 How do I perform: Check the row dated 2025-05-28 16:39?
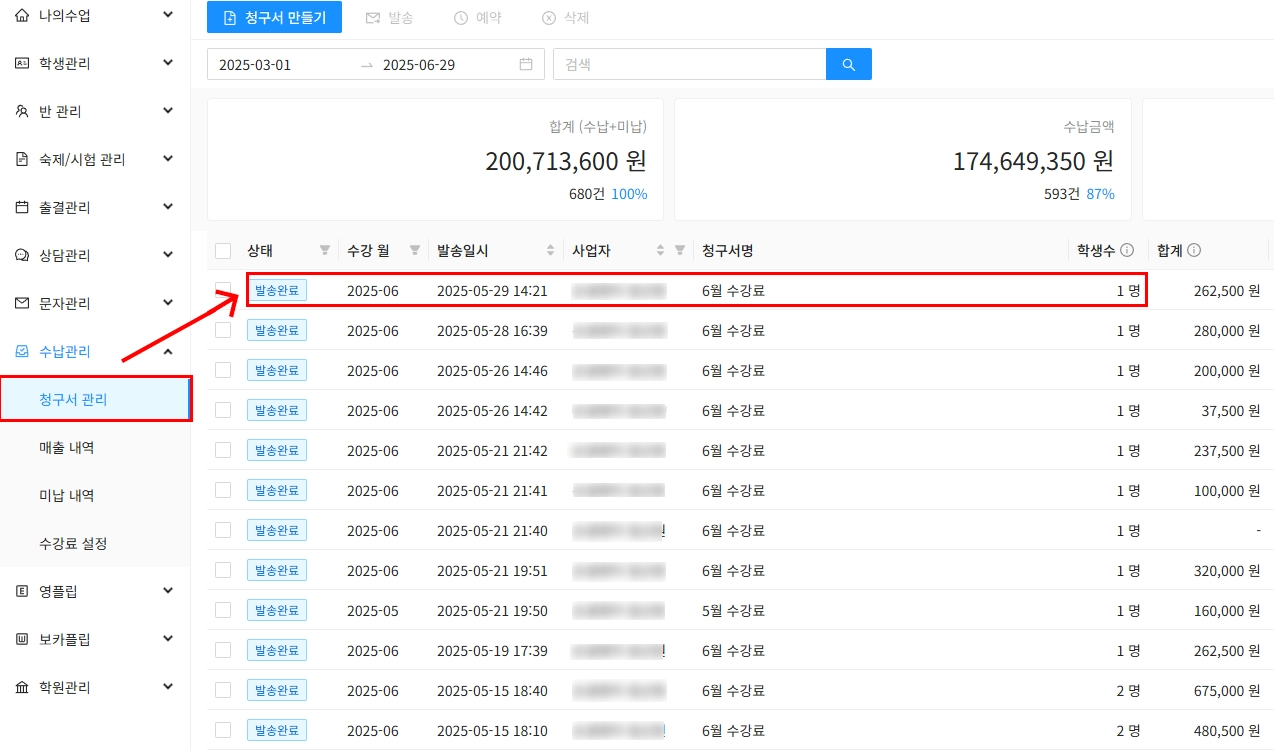[223, 330]
